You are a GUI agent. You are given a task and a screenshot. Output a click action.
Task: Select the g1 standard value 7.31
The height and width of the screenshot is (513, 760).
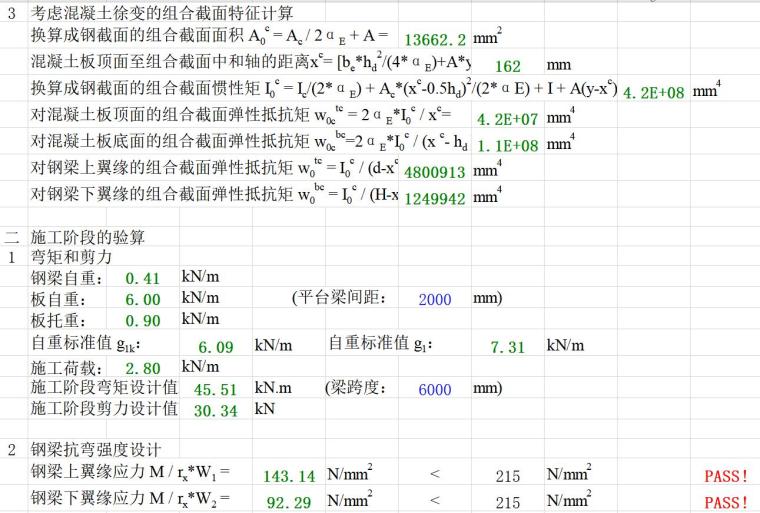(x=507, y=347)
